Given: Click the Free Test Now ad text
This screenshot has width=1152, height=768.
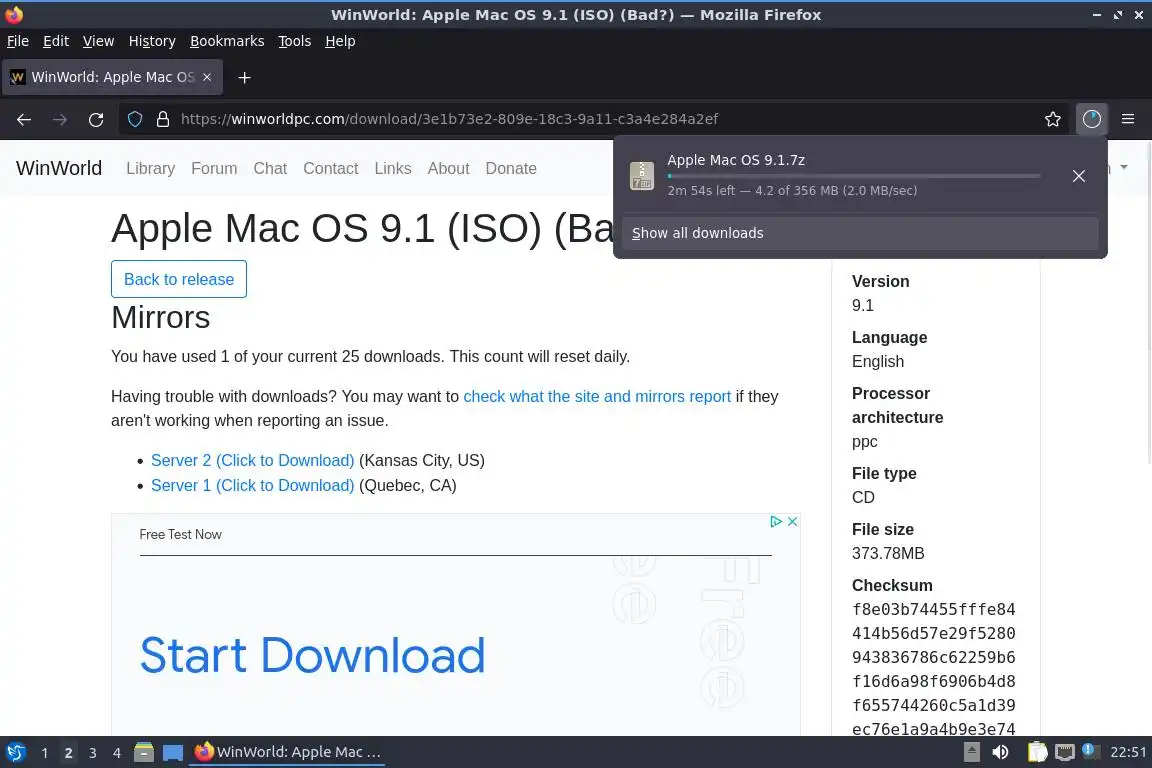Looking at the screenshot, I should [x=181, y=534].
